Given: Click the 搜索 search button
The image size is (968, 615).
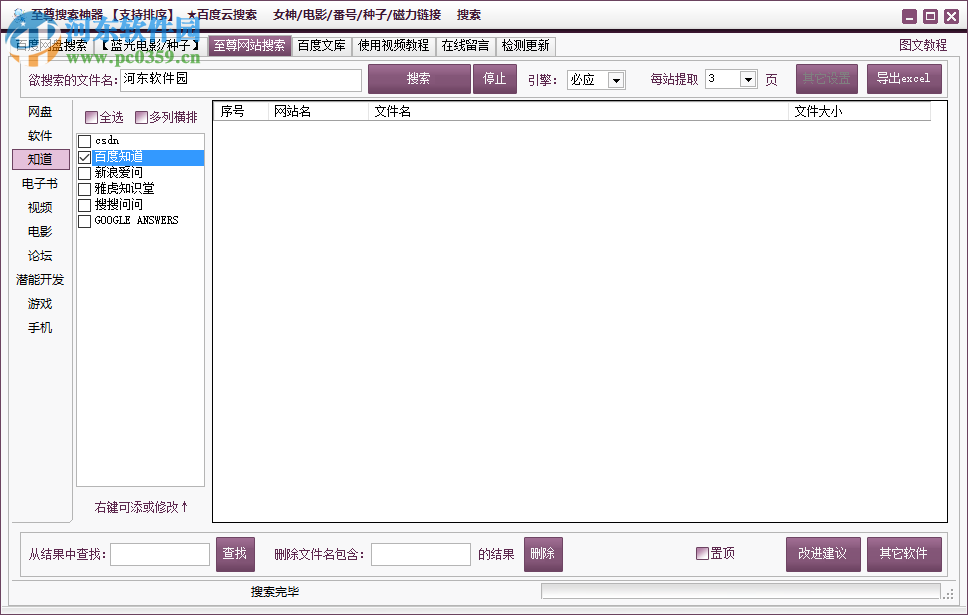Looking at the screenshot, I should click(419, 79).
